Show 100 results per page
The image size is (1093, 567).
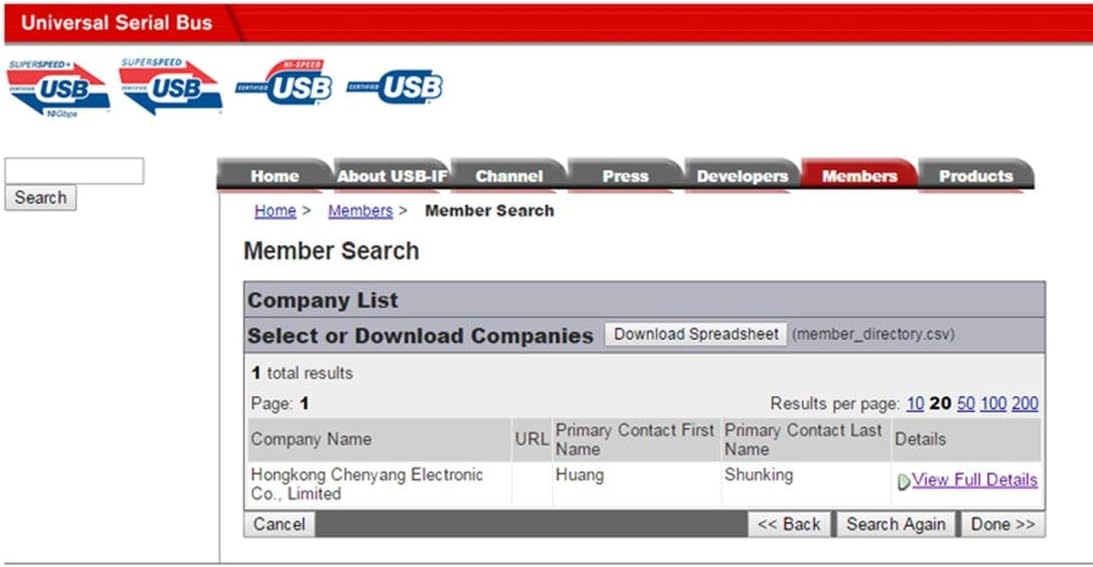[993, 403]
